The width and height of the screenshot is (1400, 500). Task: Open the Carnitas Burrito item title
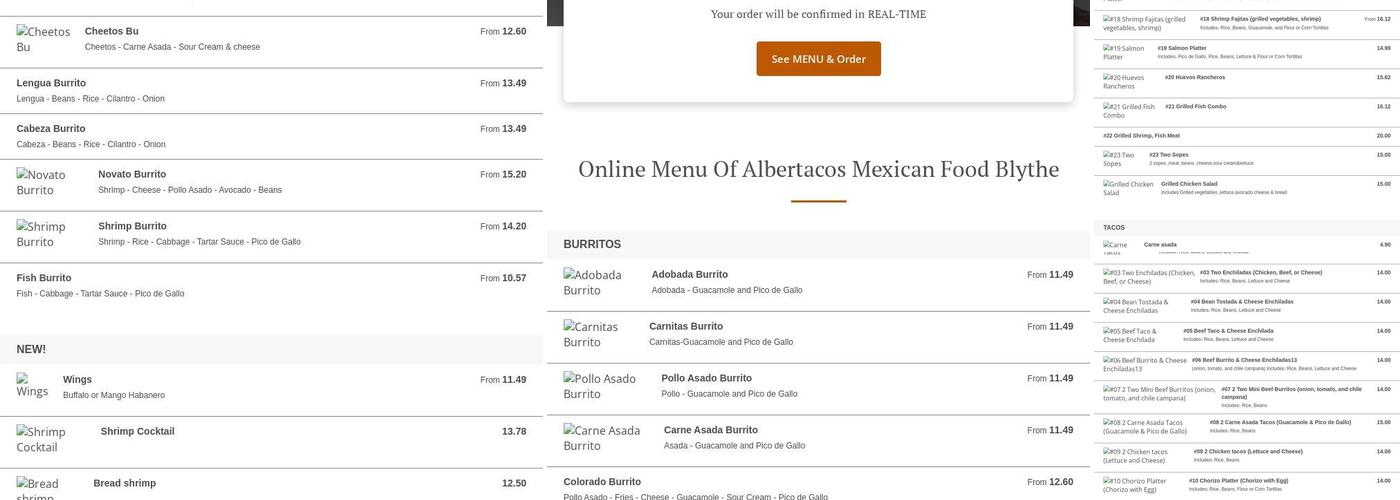[x=685, y=326]
